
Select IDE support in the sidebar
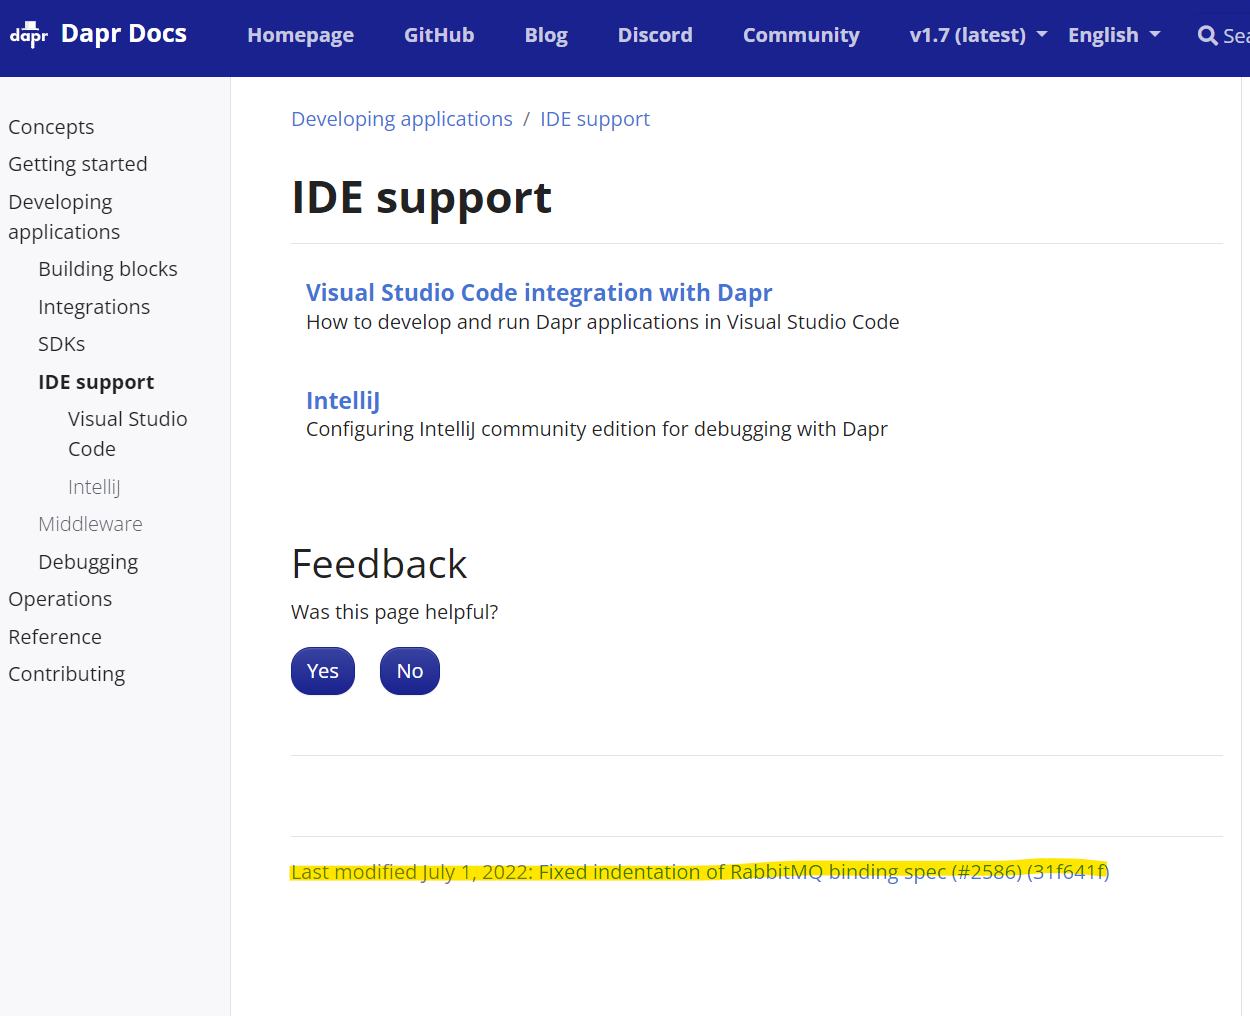pos(96,382)
